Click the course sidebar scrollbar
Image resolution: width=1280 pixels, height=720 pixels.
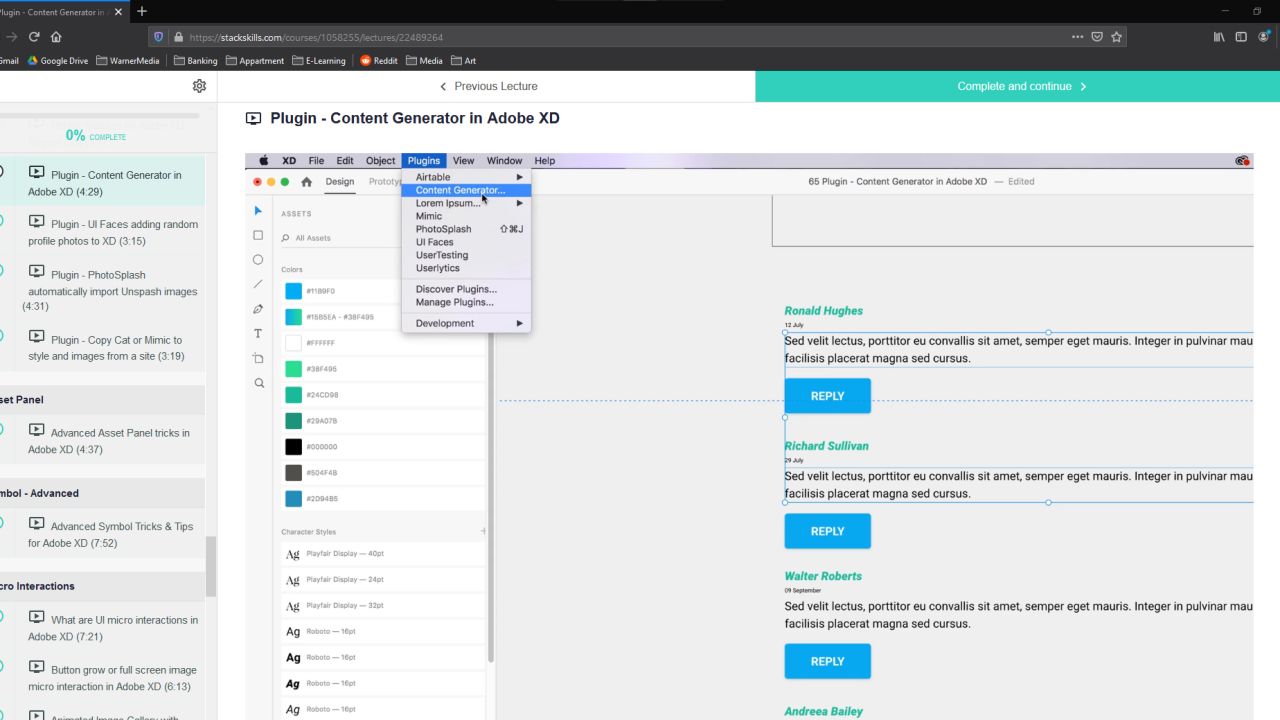[x=210, y=566]
